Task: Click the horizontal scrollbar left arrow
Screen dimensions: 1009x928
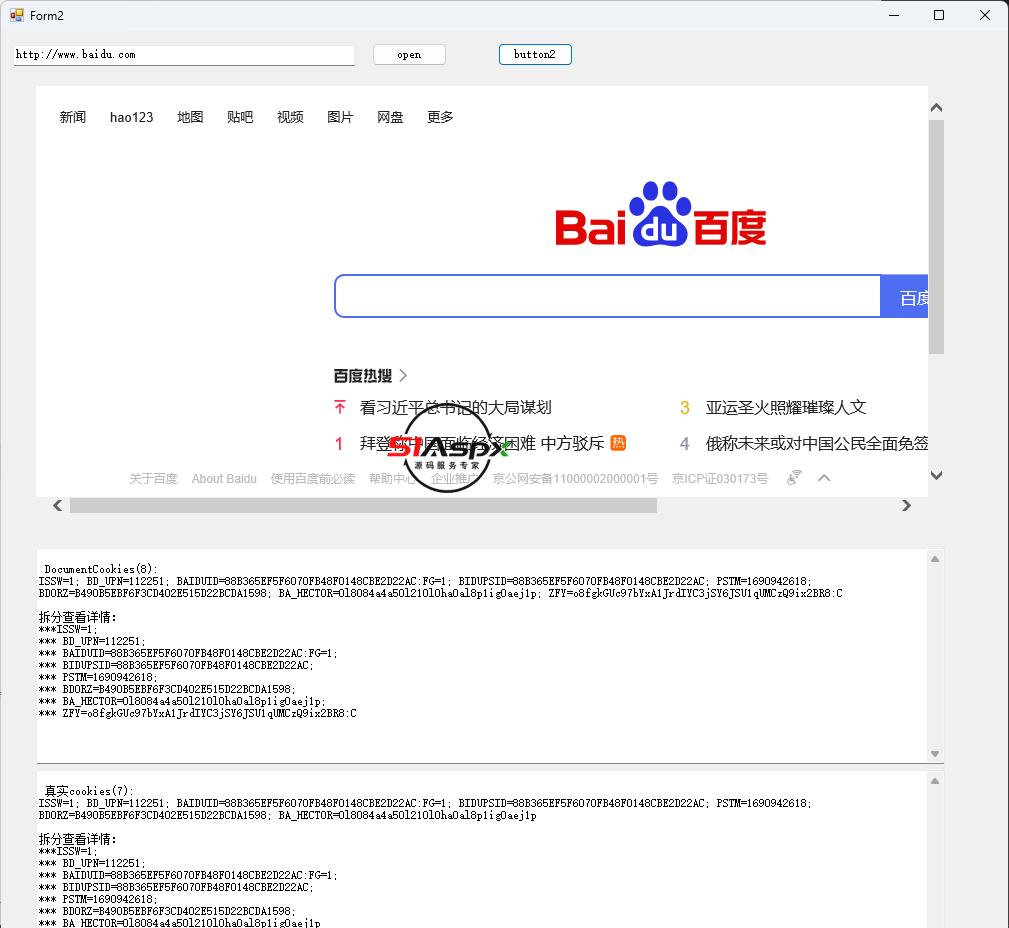Action: (58, 506)
